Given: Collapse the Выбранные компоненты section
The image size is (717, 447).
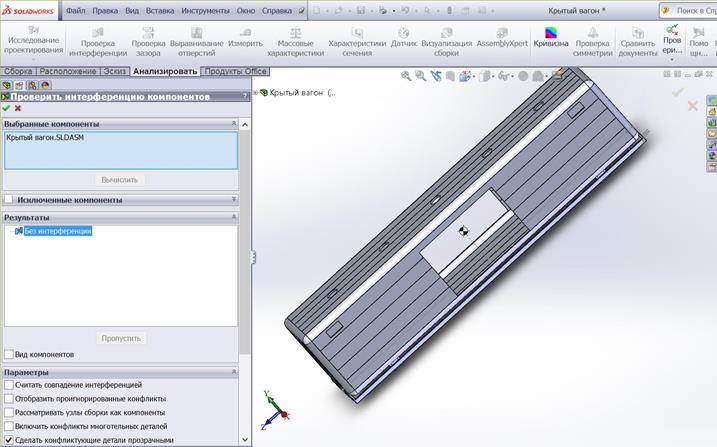Looking at the screenshot, I should [x=233, y=124].
